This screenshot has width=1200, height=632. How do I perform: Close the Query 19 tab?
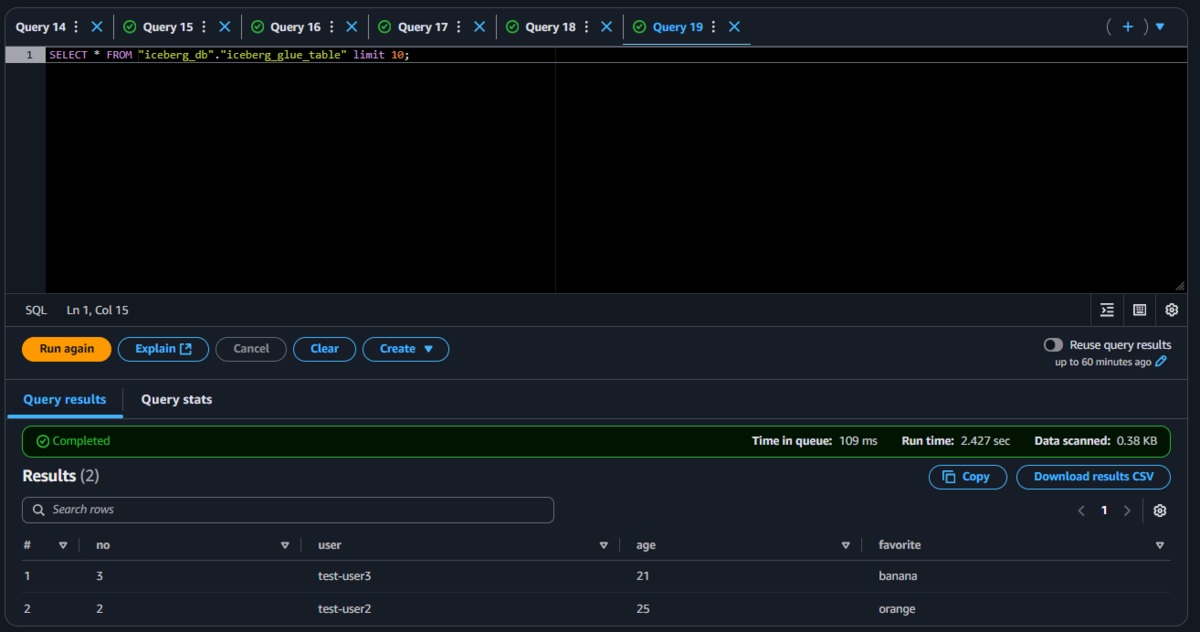click(x=734, y=27)
